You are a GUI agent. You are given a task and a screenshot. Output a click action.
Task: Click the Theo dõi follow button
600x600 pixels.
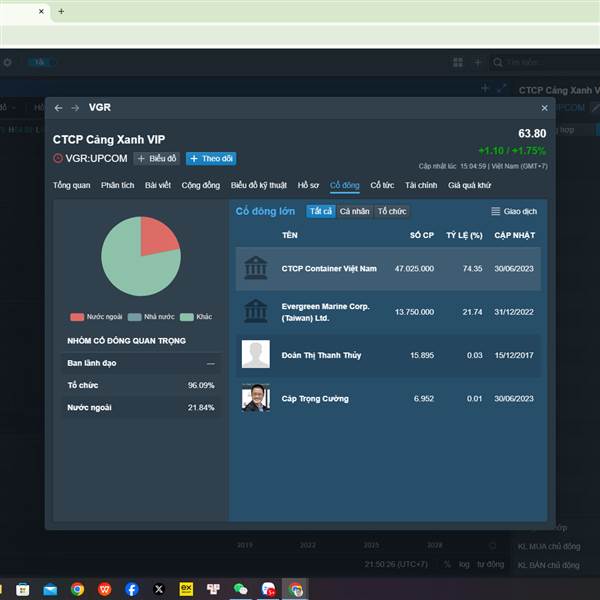(x=211, y=158)
